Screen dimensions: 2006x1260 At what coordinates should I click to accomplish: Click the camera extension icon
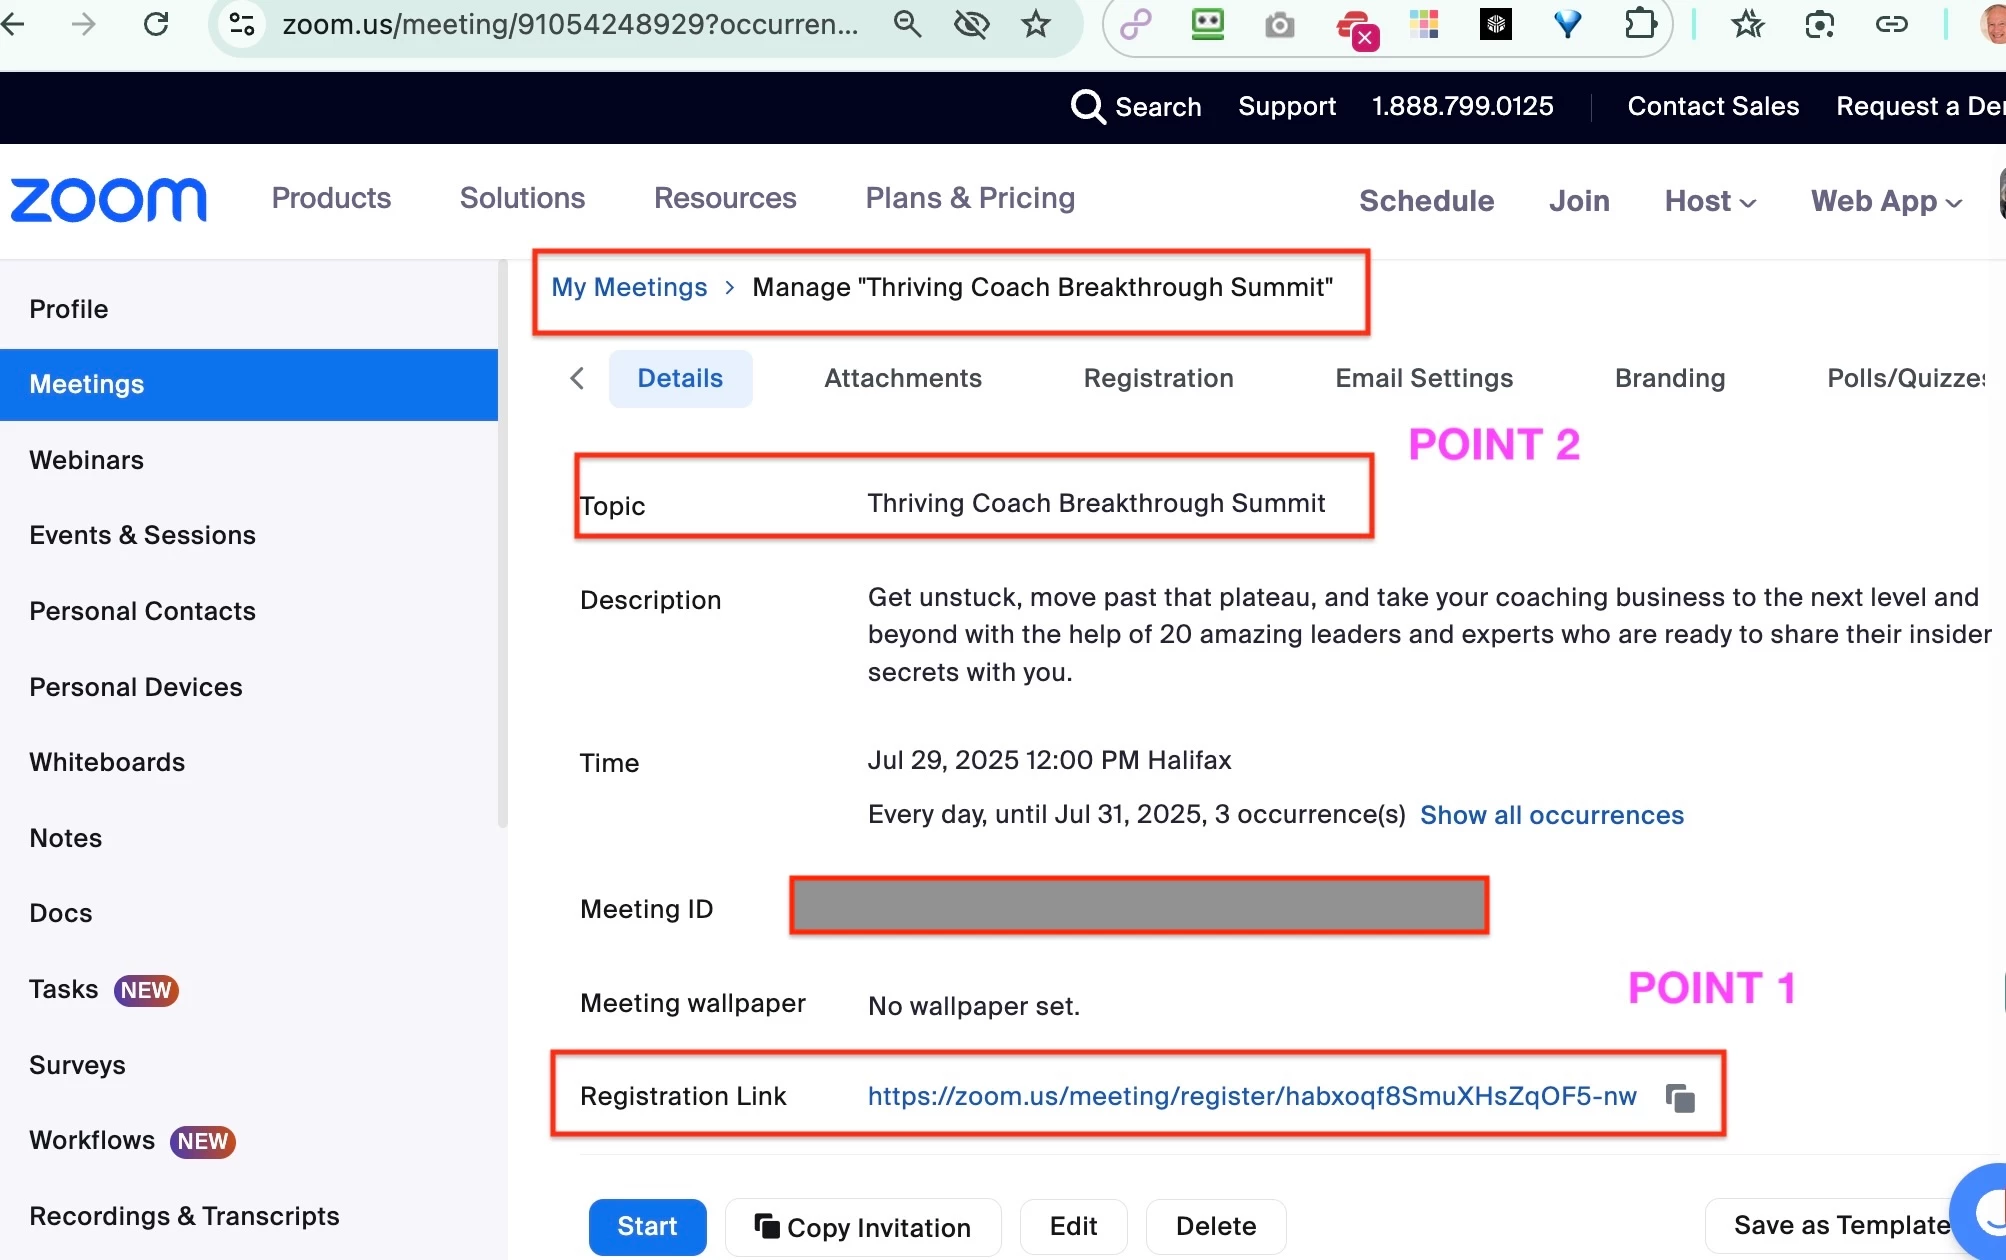click(1279, 24)
